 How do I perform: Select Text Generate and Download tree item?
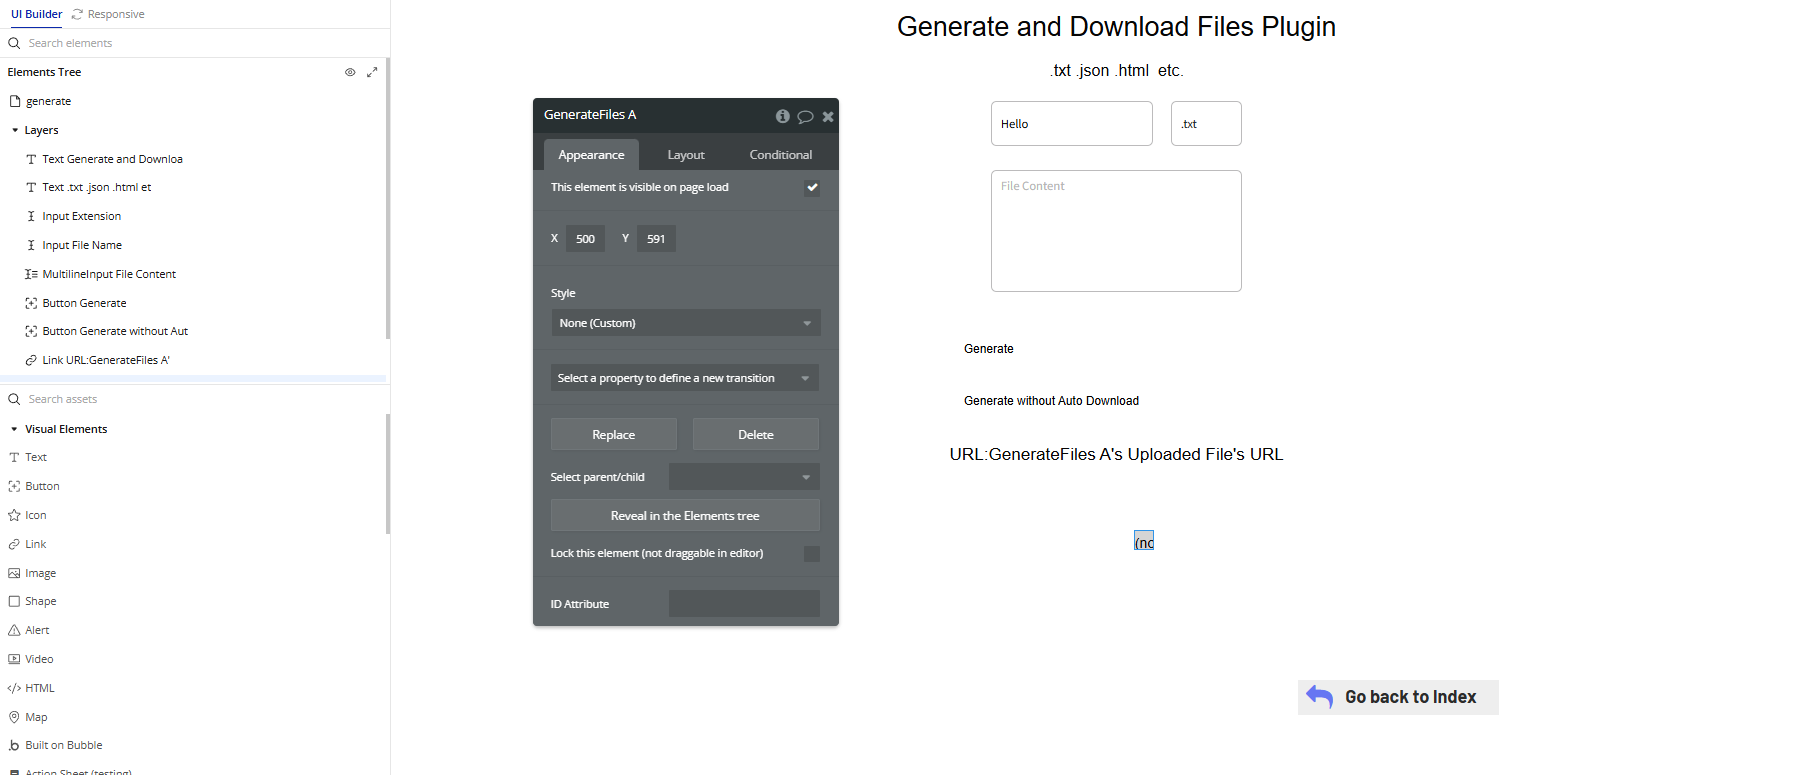112,159
